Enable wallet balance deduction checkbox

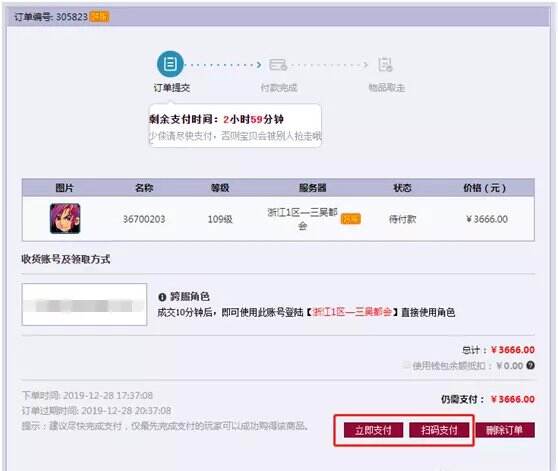point(406,365)
